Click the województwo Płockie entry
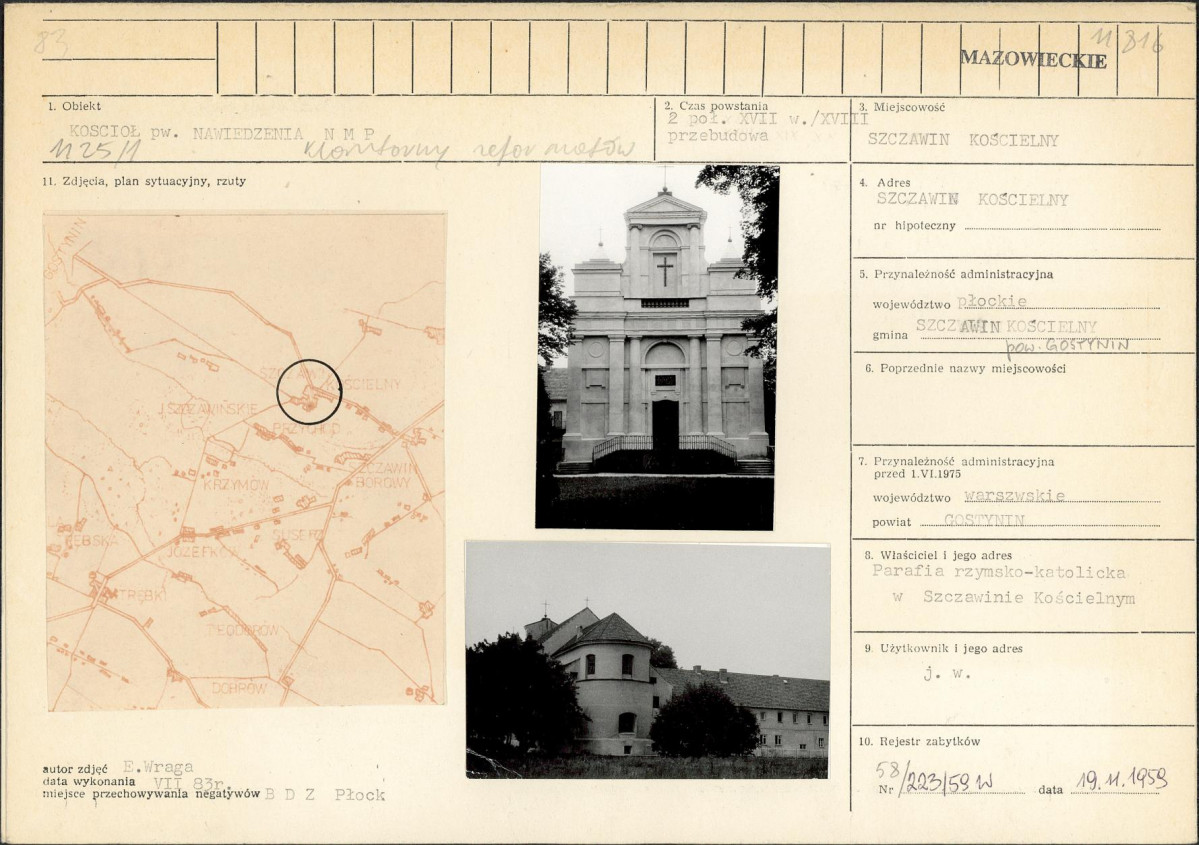 [992, 301]
